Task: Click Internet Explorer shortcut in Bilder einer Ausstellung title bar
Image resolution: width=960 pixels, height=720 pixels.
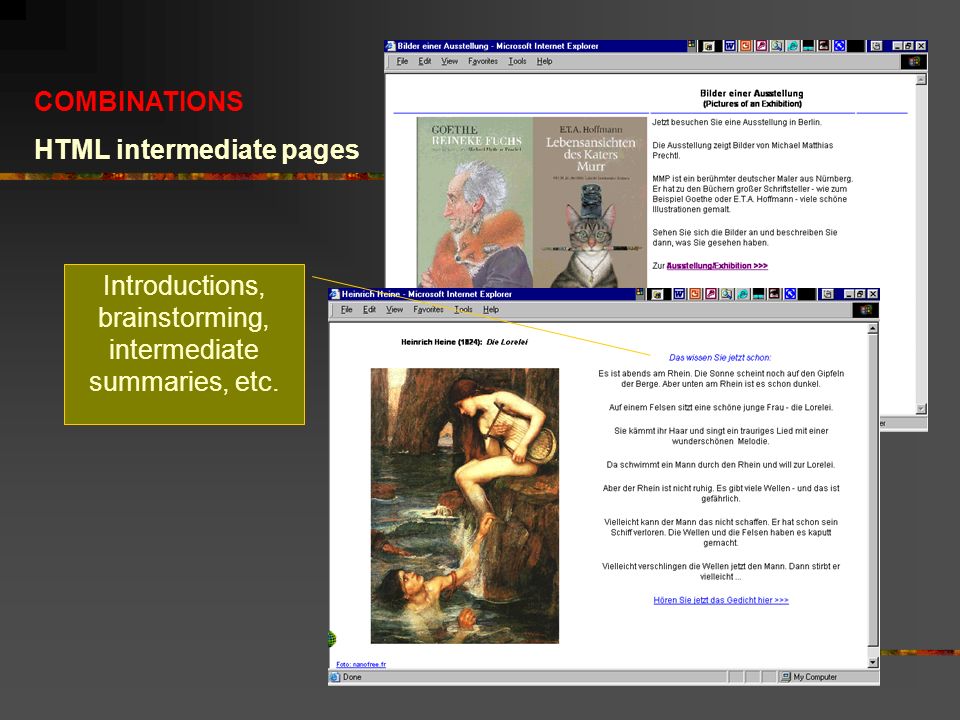Action: (793, 45)
